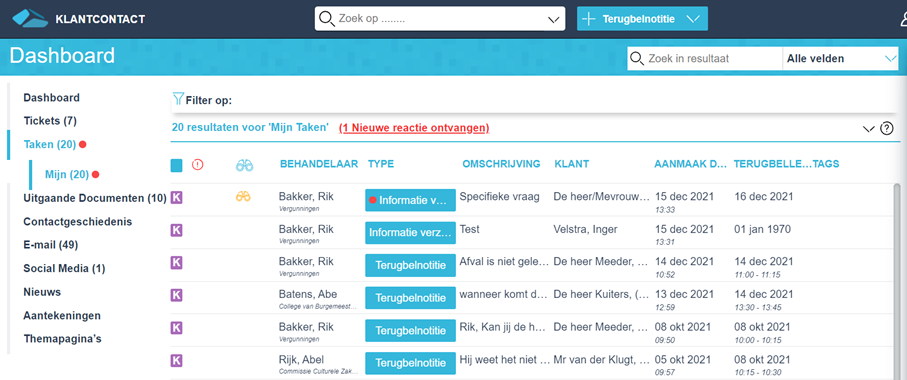
Task: Click yellow binoculars icon in first row
Action: click(243, 197)
